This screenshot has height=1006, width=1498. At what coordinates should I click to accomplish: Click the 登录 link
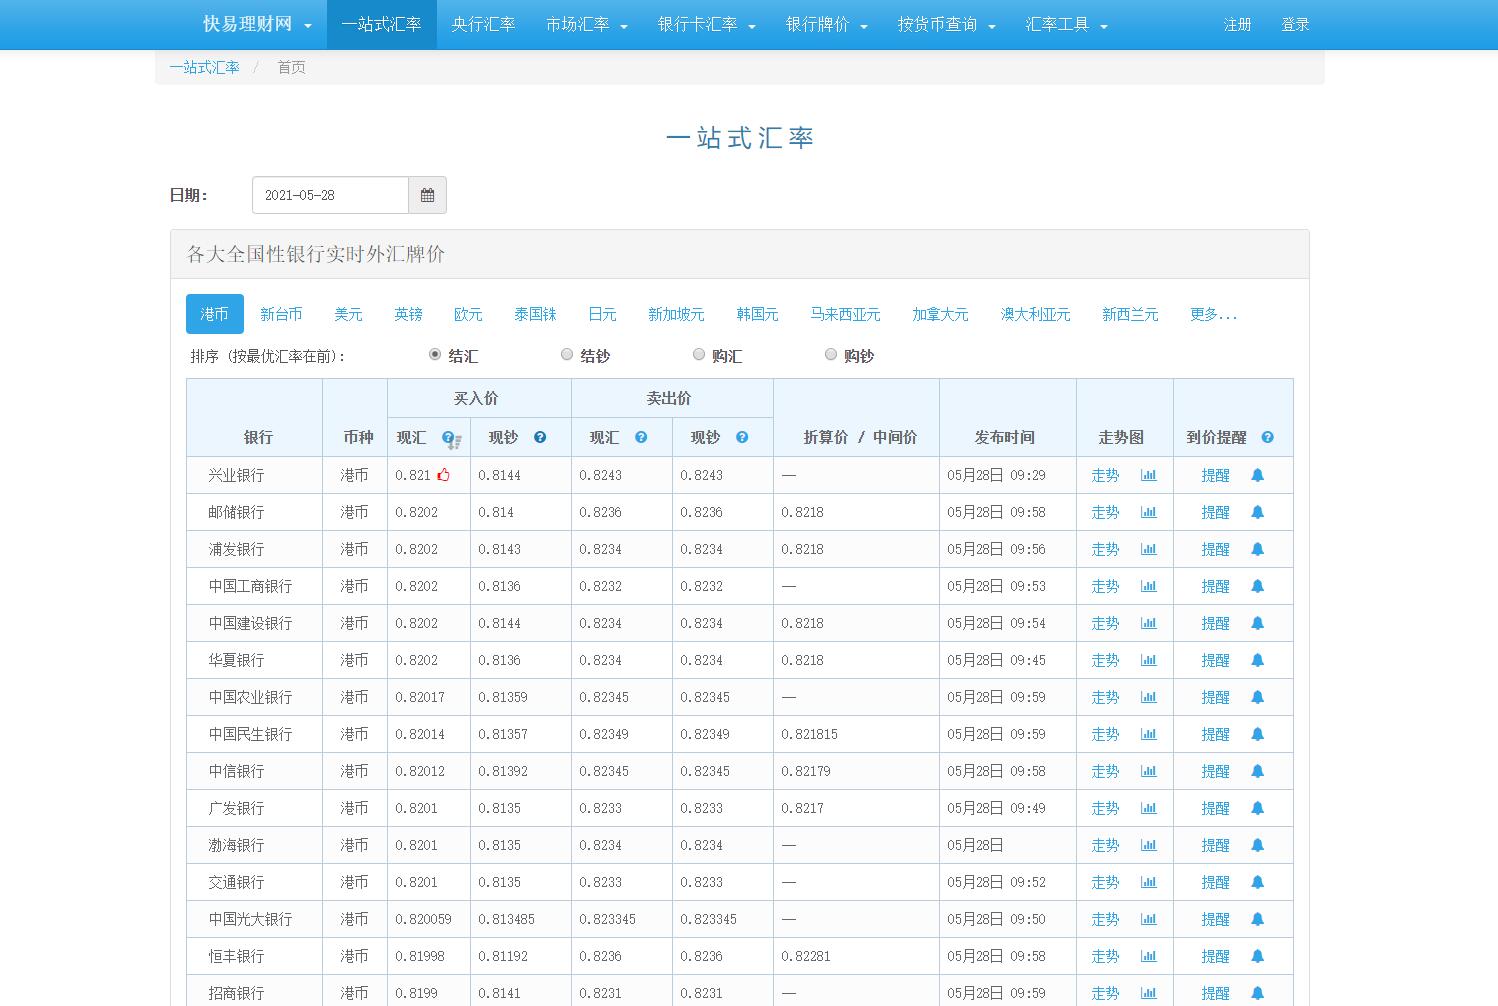[x=1295, y=25]
